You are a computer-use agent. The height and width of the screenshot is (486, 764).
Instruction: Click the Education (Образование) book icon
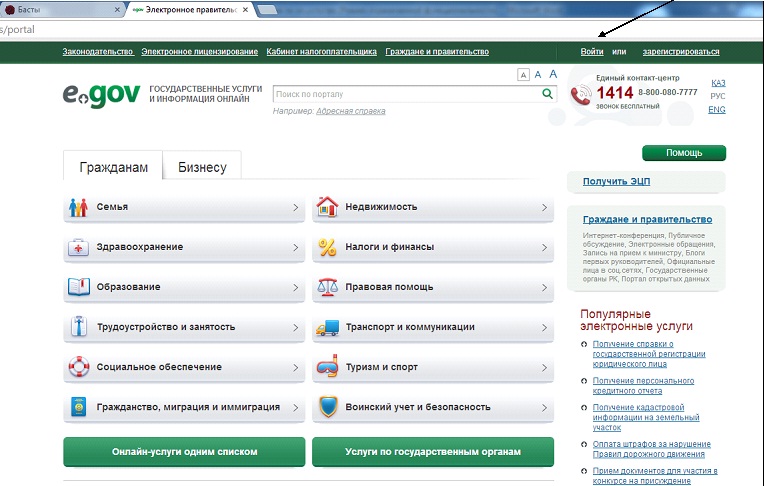(78, 287)
